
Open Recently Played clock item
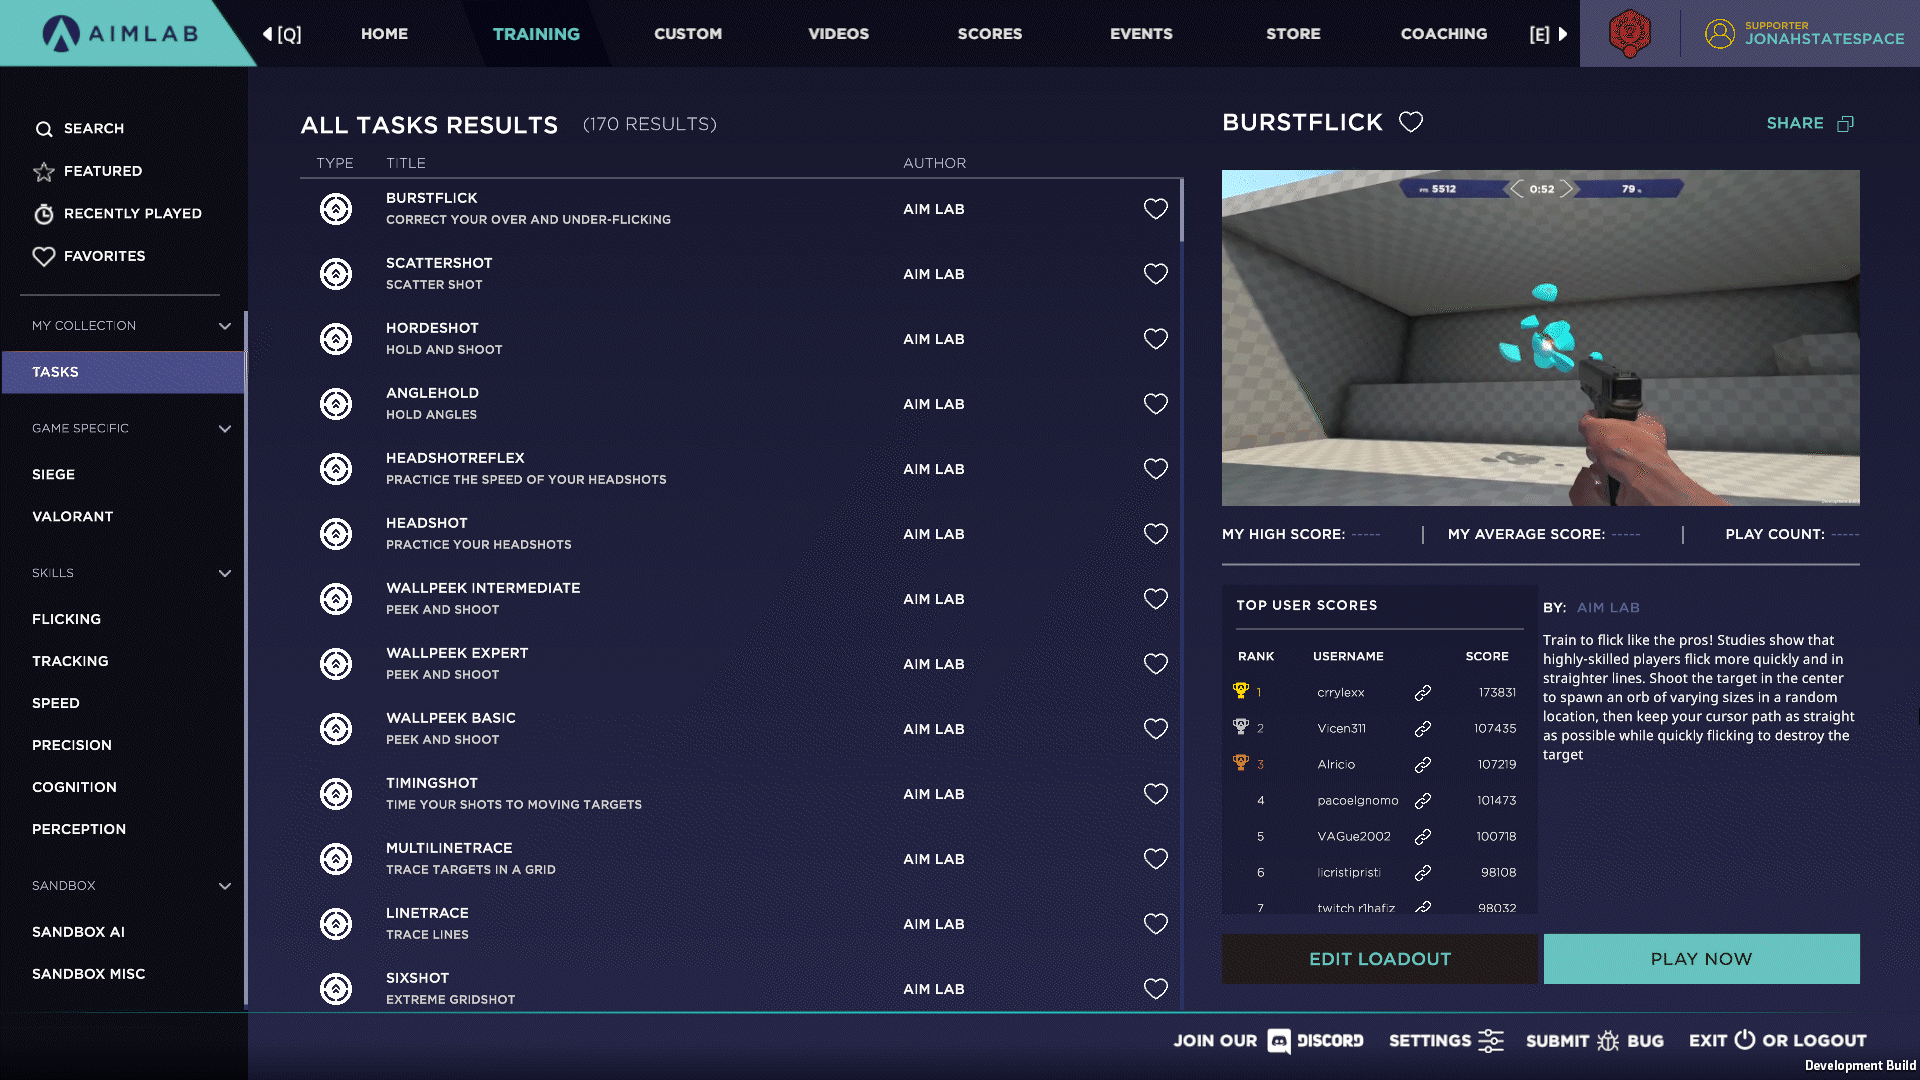click(44, 214)
